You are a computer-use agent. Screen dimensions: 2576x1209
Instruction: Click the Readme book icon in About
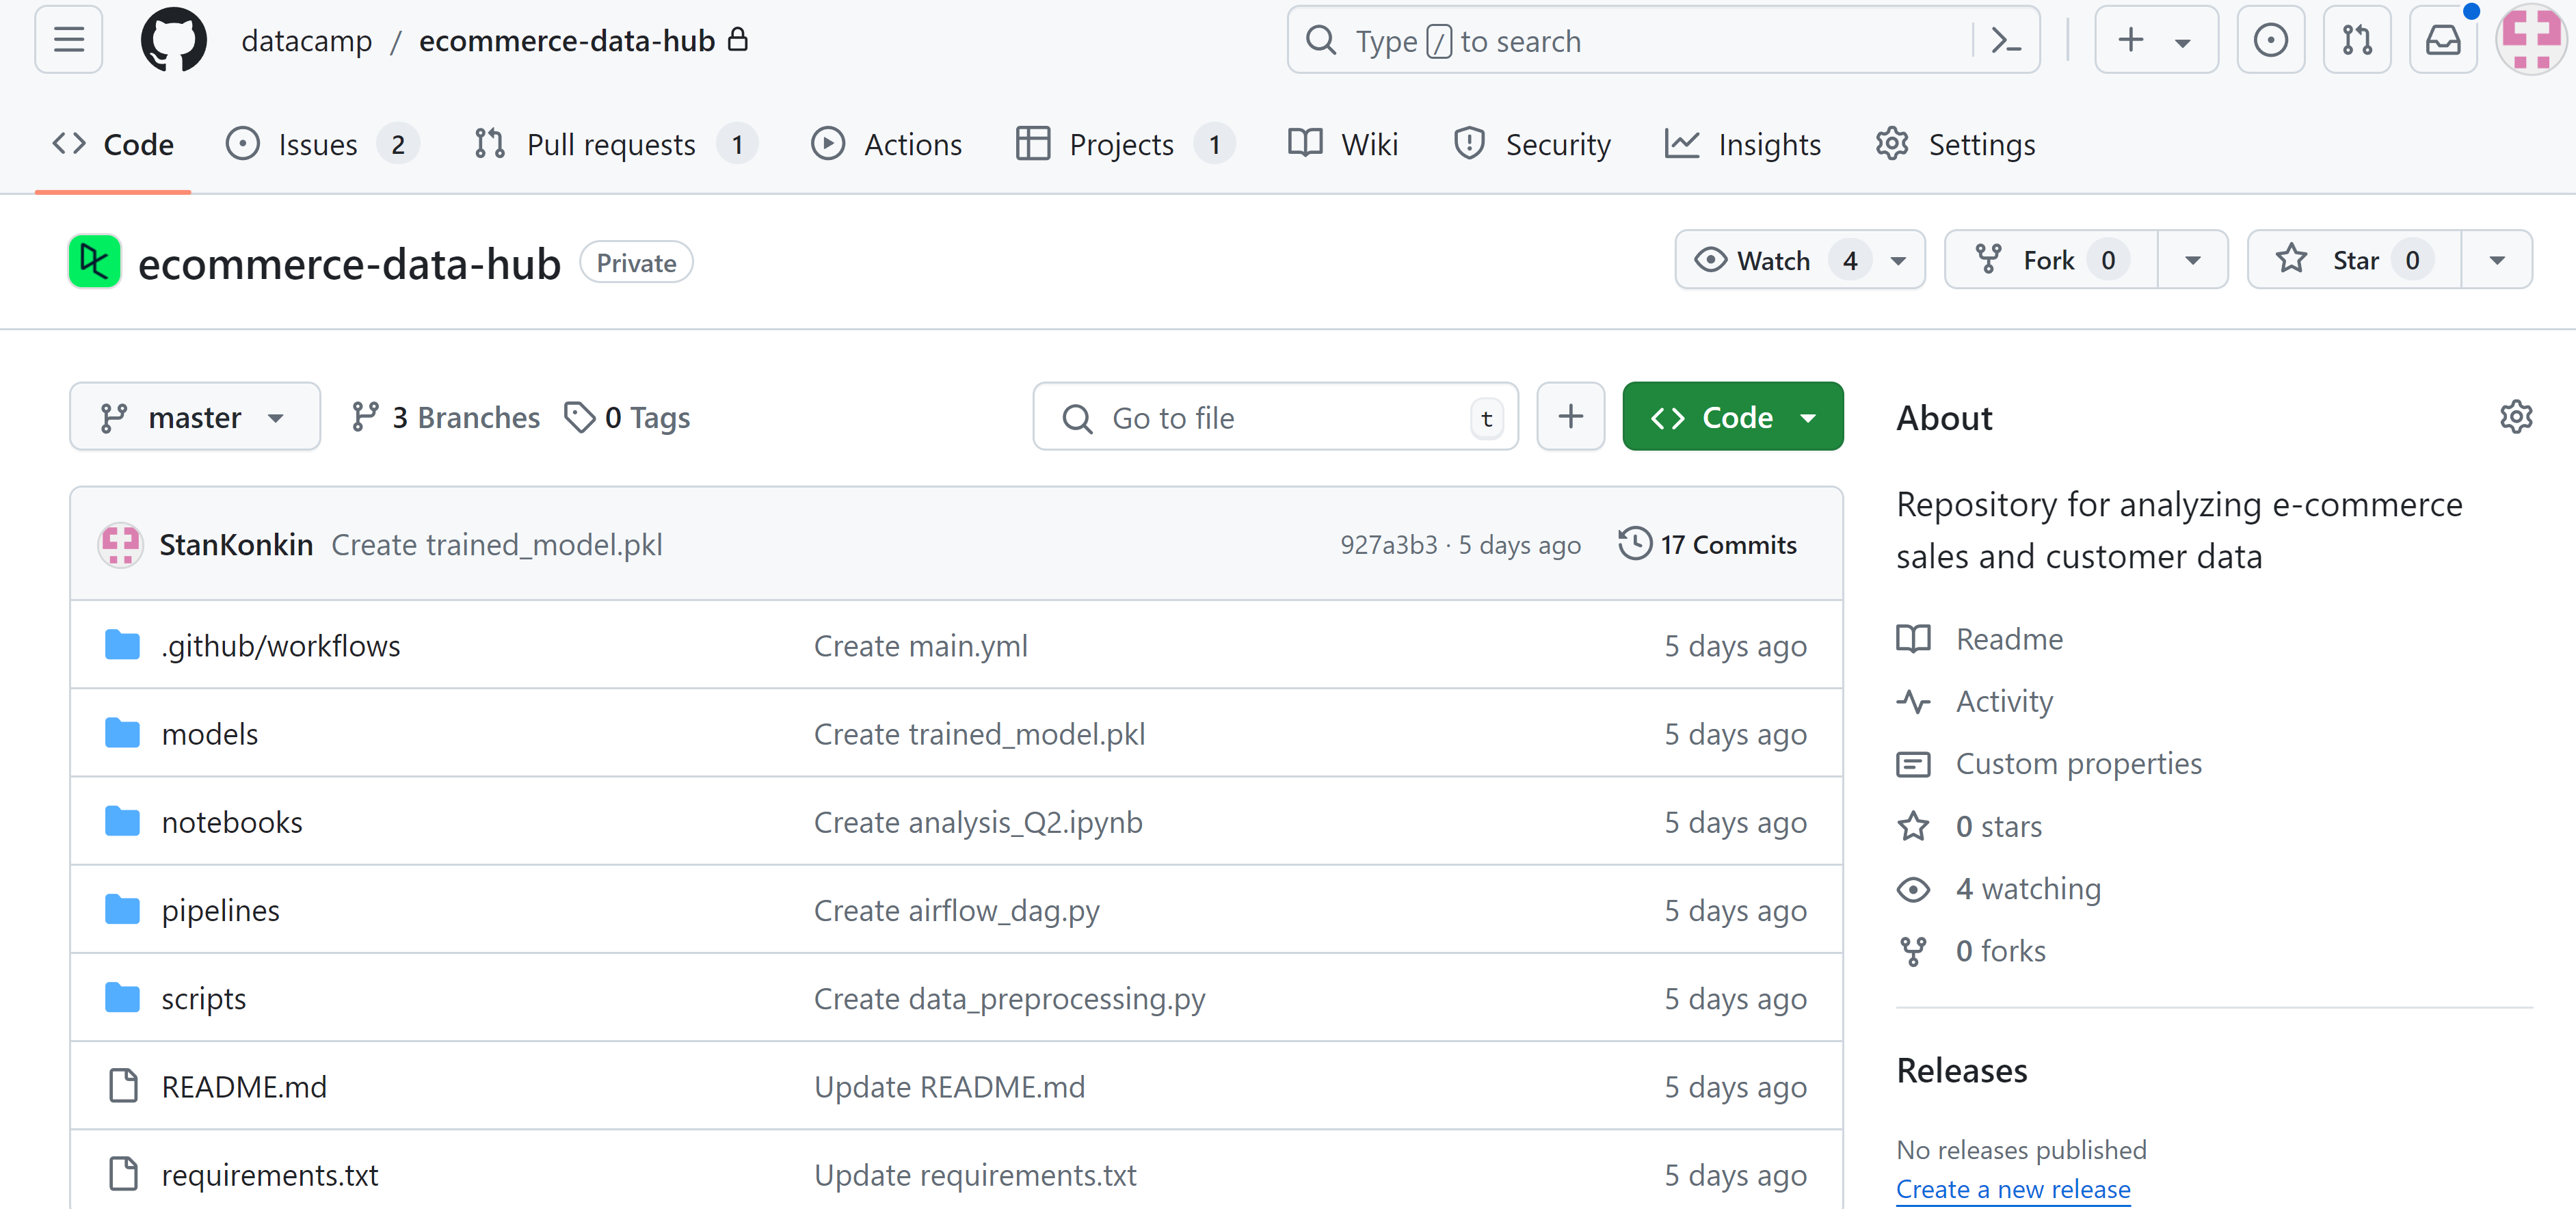point(1913,638)
